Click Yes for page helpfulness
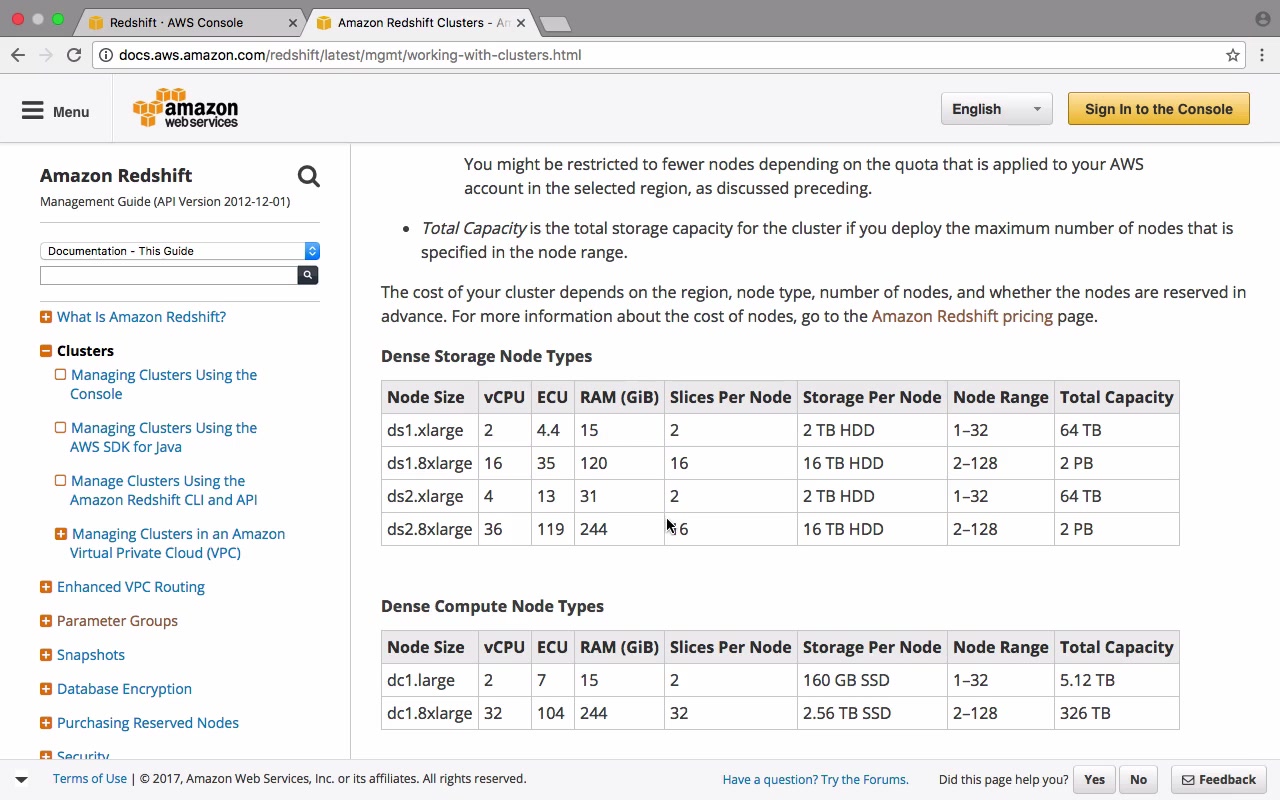 (1094, 779)
